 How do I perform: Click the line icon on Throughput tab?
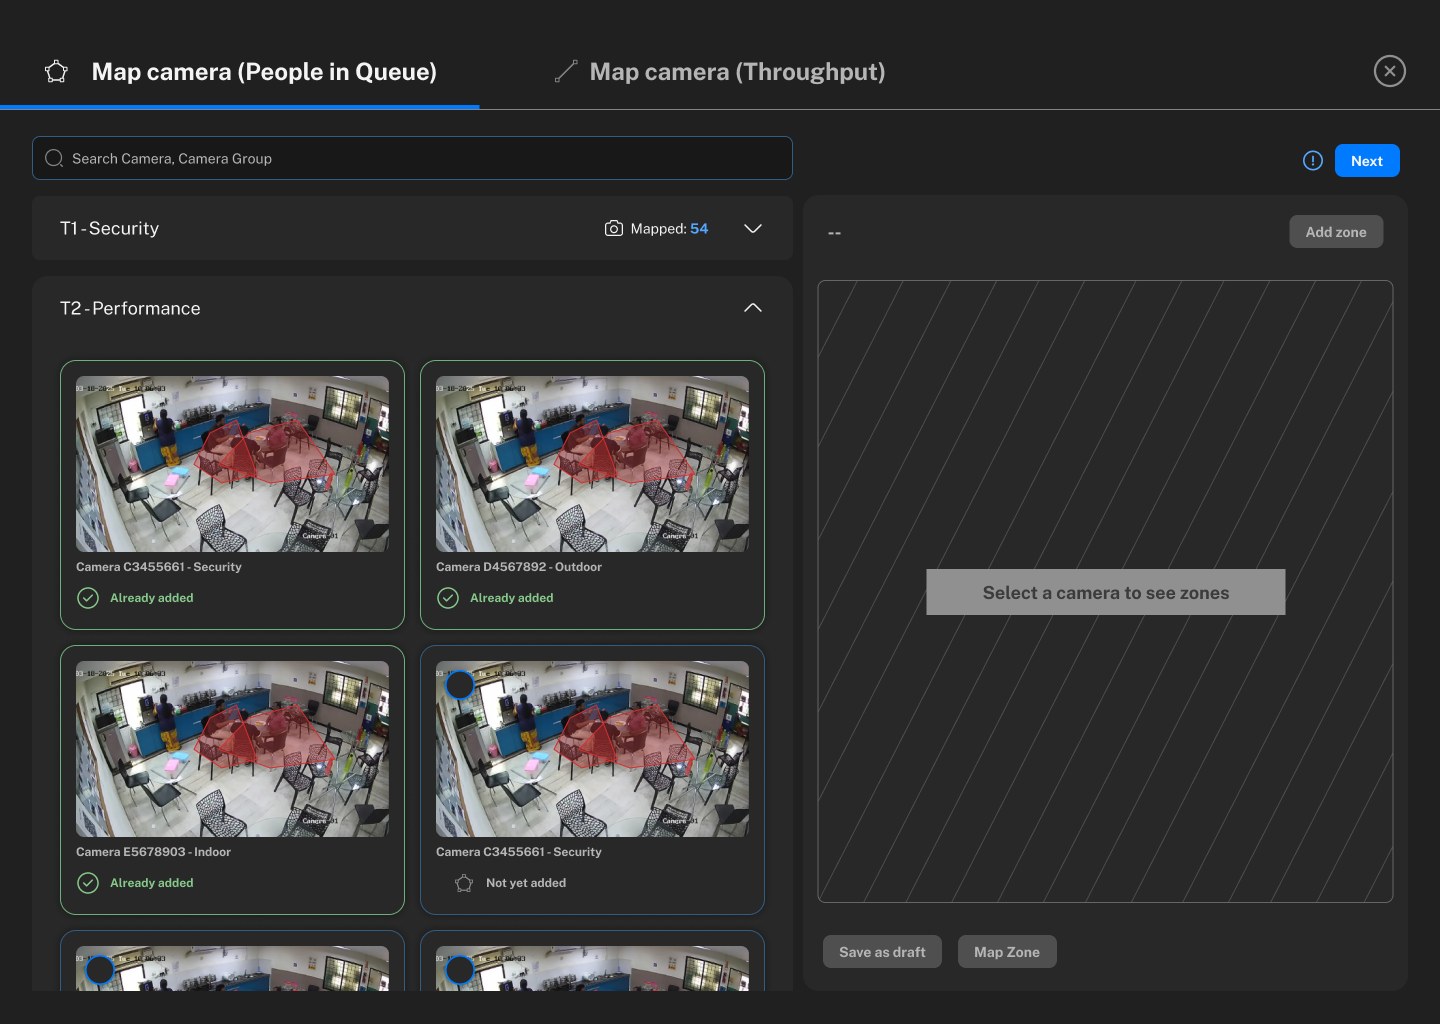566,71
